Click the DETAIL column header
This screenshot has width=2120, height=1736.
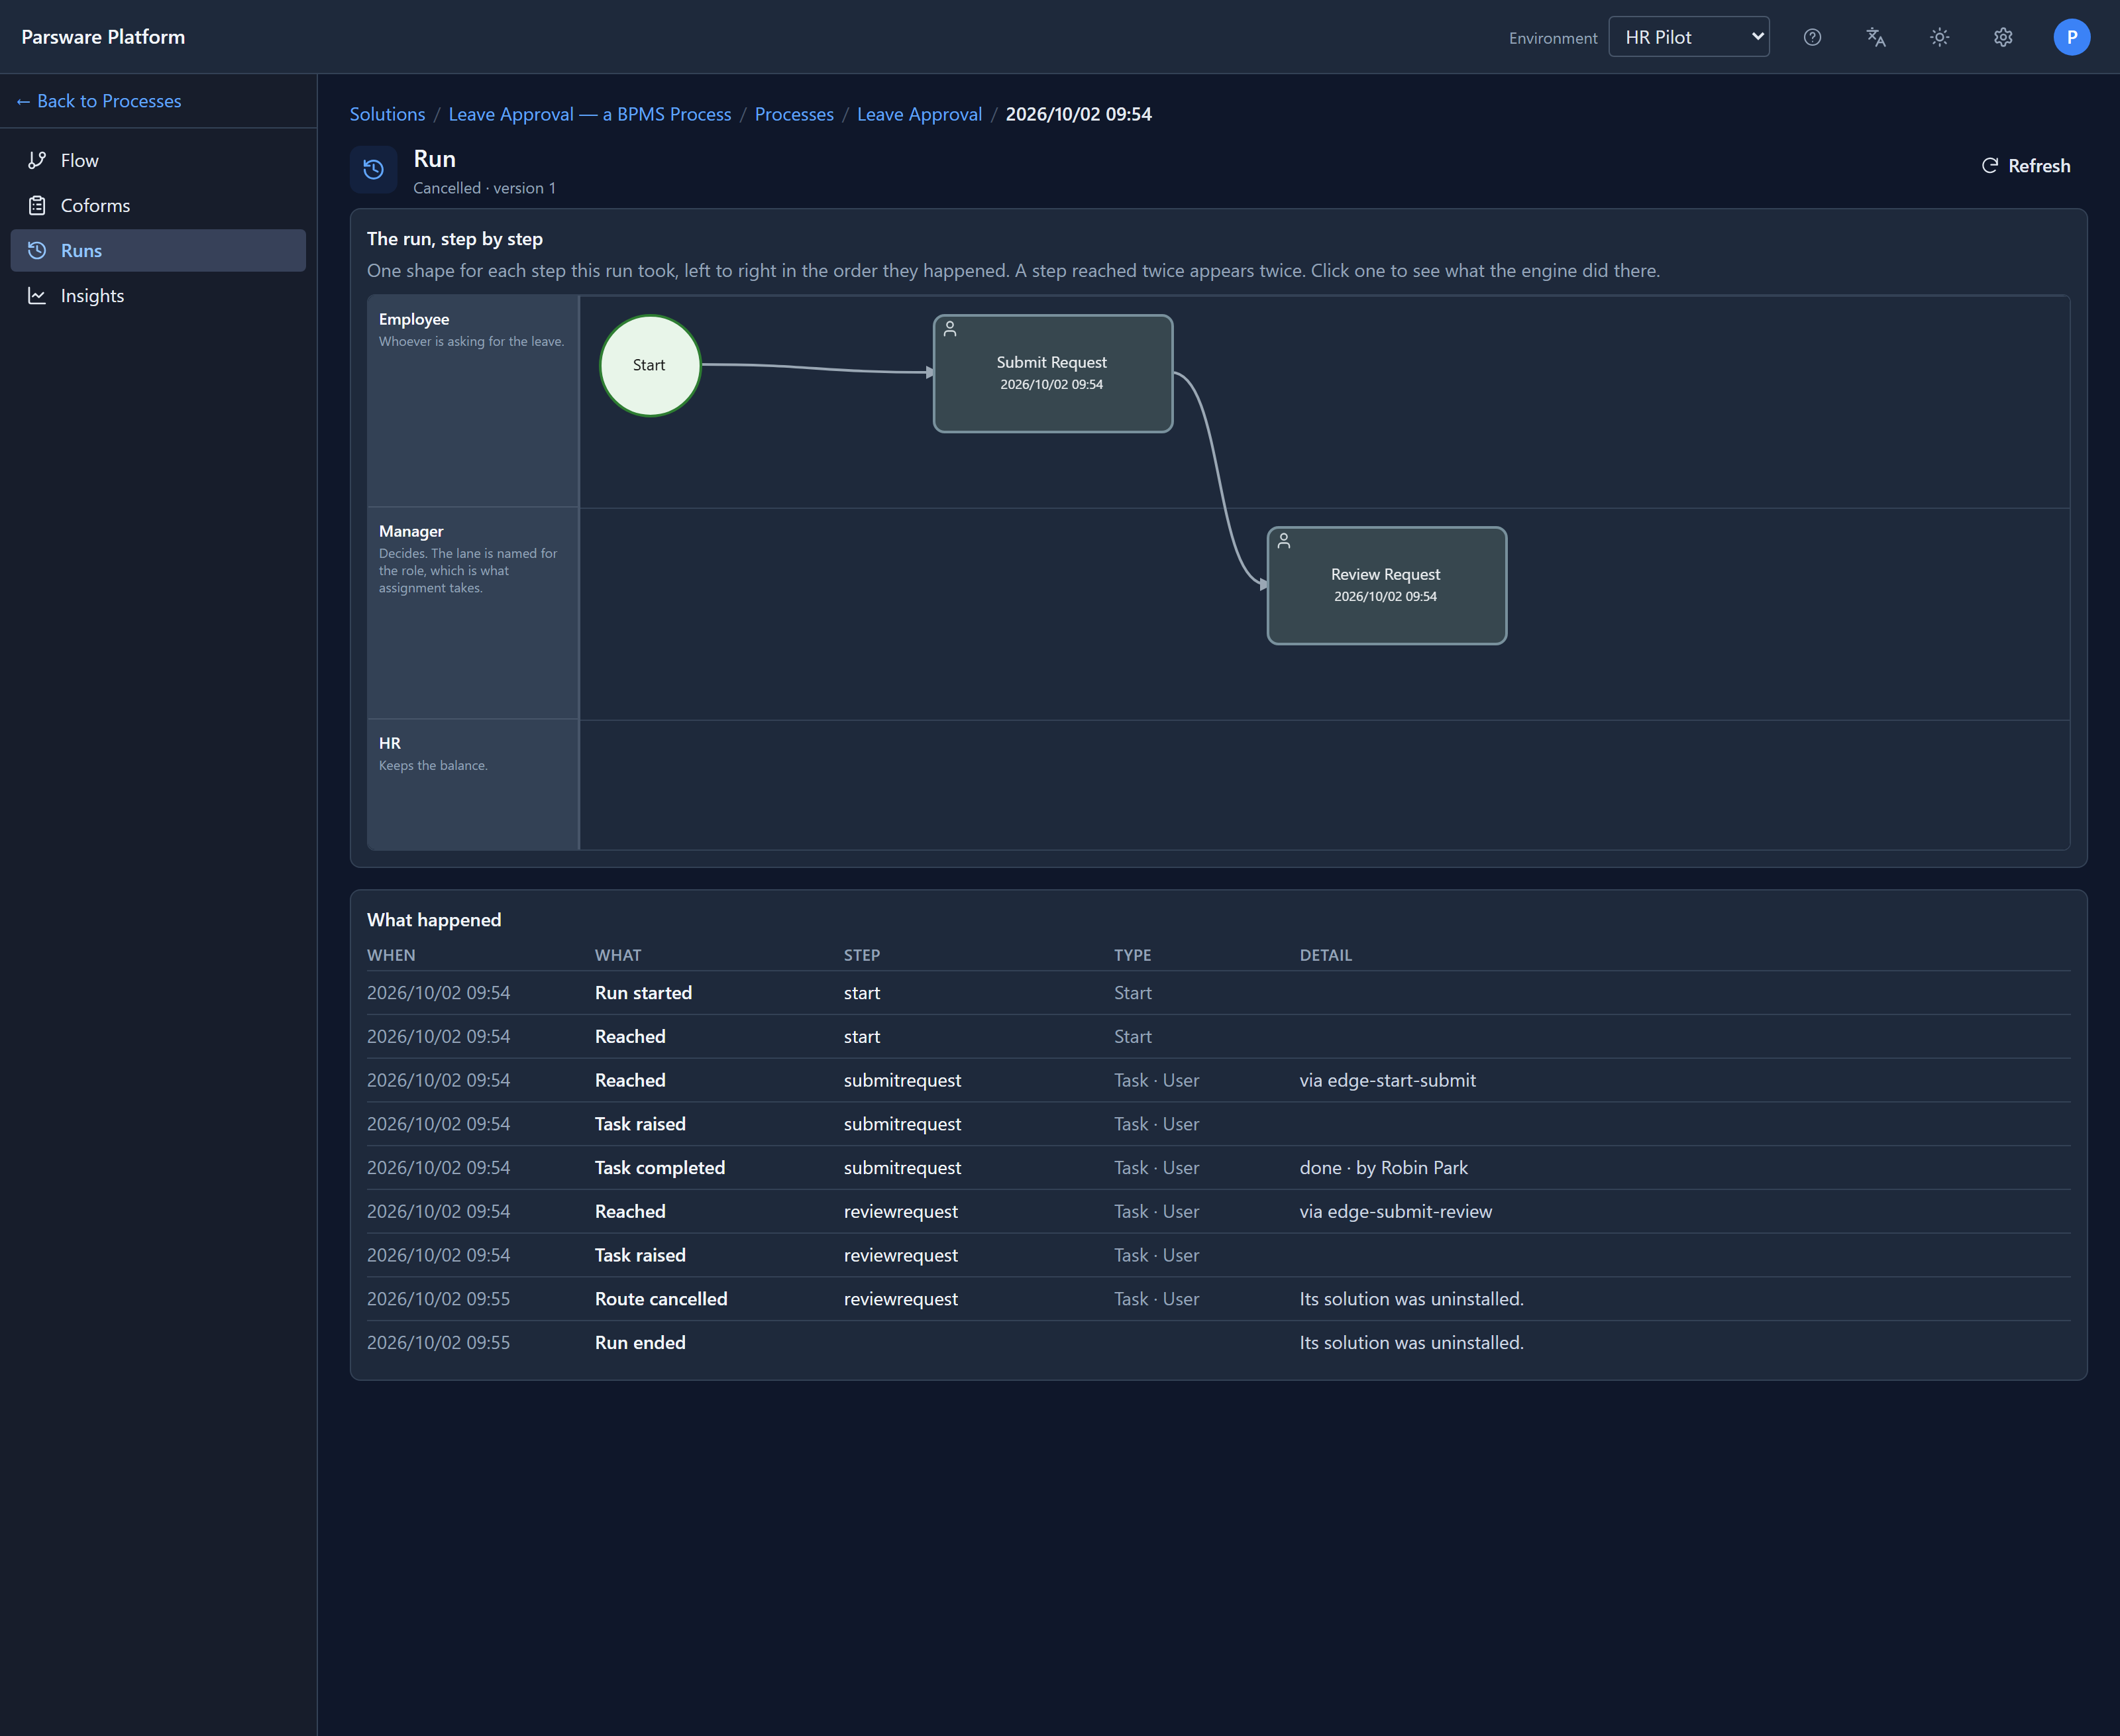click(1326, 955)
